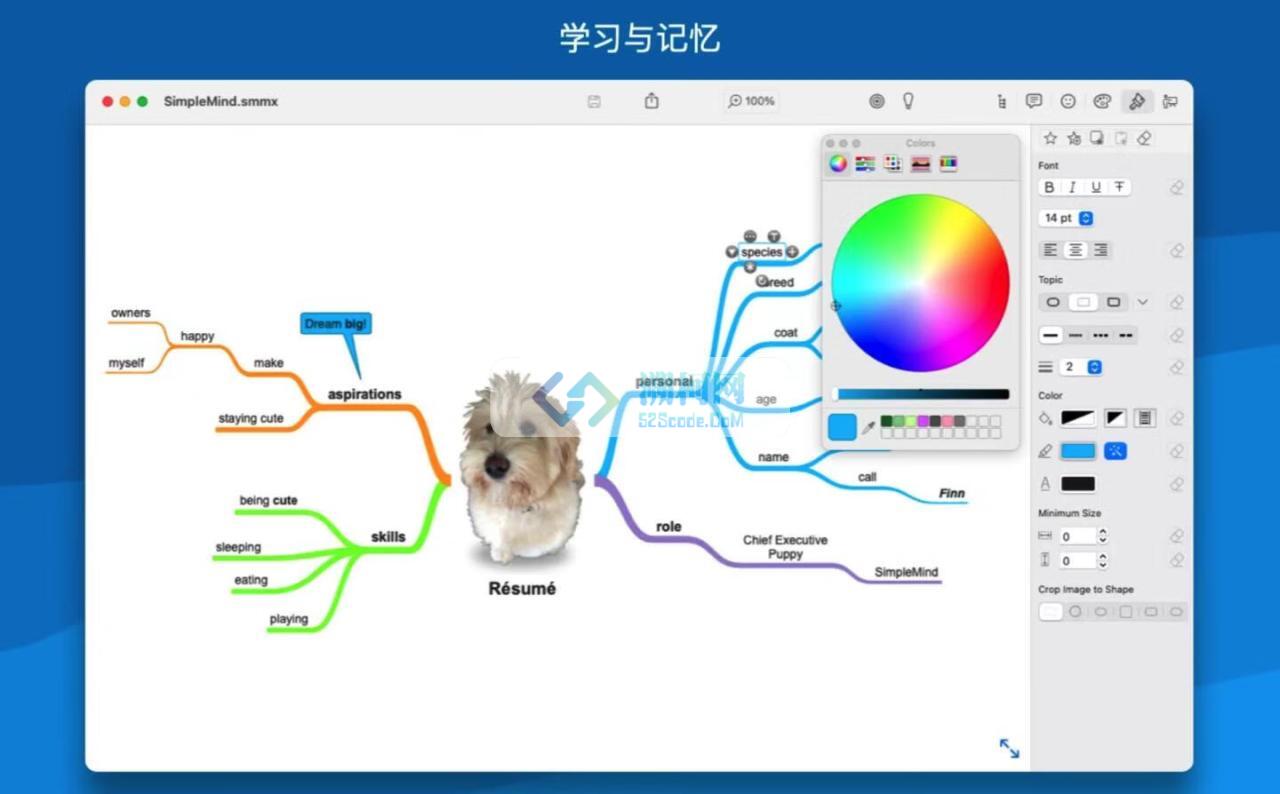The height and width of the screenshot is (794, 1280).
Task: Select the purple saved swatch
Action: click(x=923, y=421)
